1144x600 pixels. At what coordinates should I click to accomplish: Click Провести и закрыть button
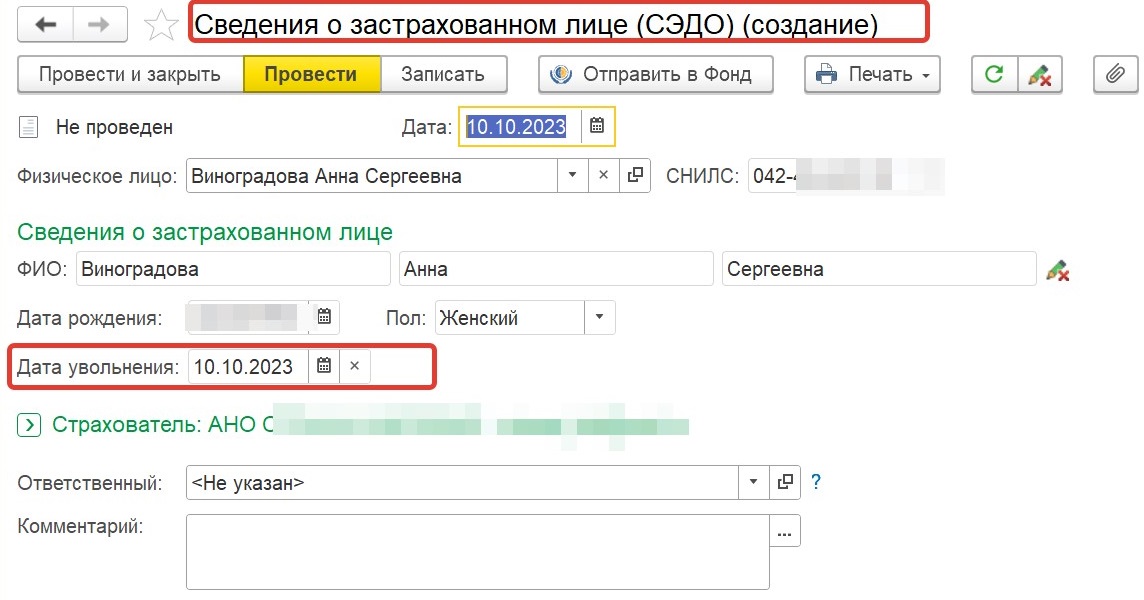click(130, 74)
